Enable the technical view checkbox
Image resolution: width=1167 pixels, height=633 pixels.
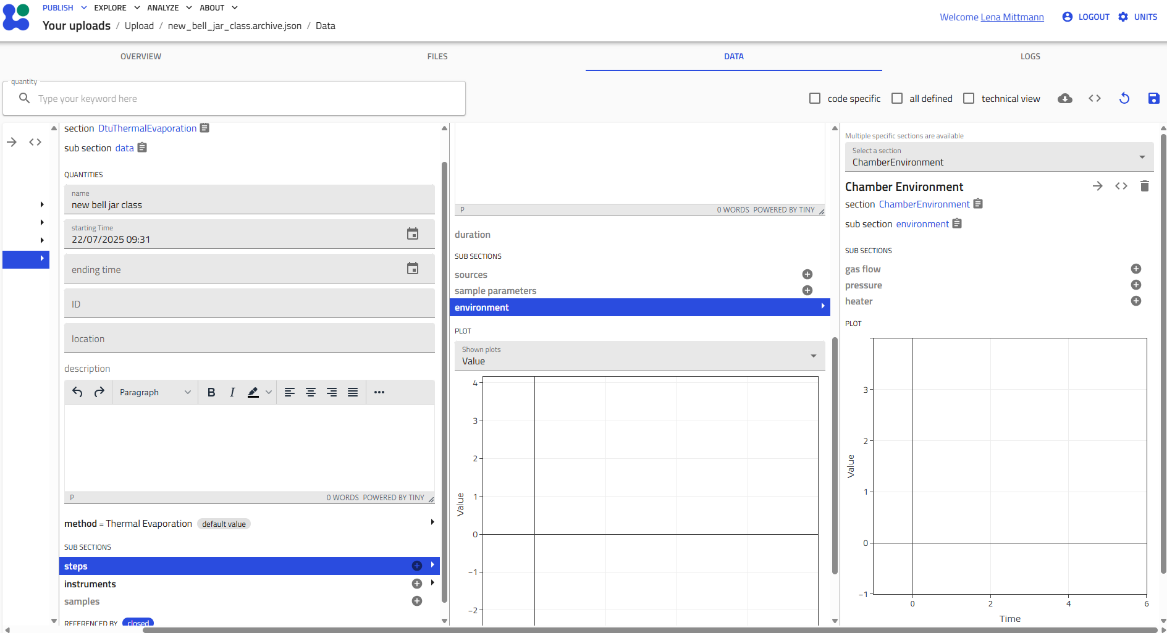pyautogui.click(x=968, y=99)
